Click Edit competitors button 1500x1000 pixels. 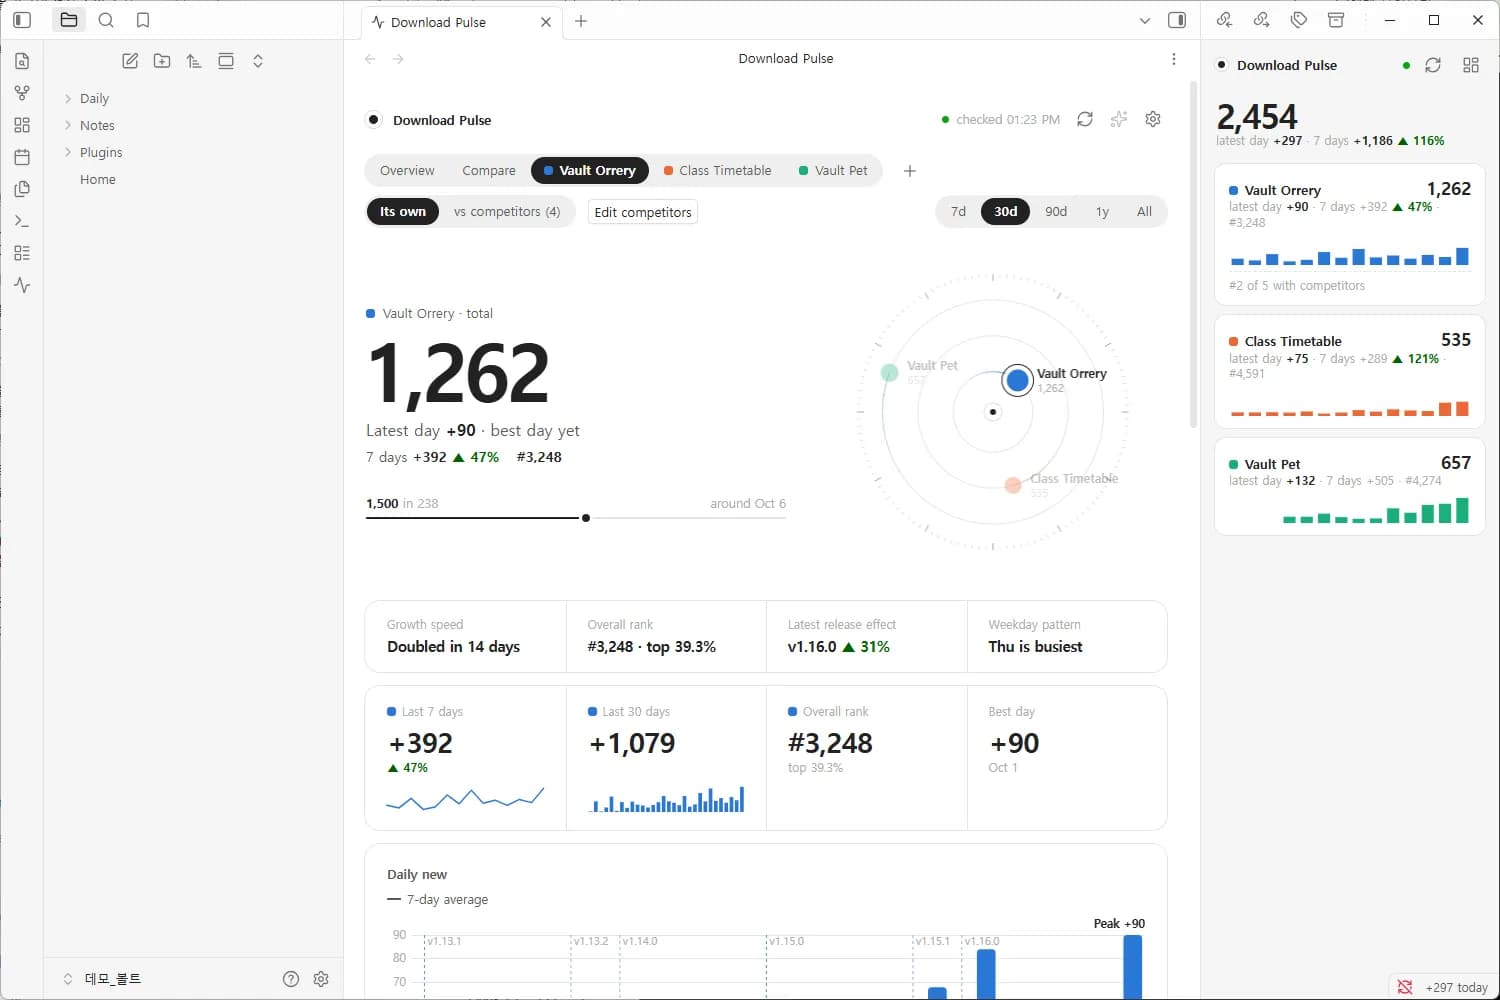click(x=643, y=212)
